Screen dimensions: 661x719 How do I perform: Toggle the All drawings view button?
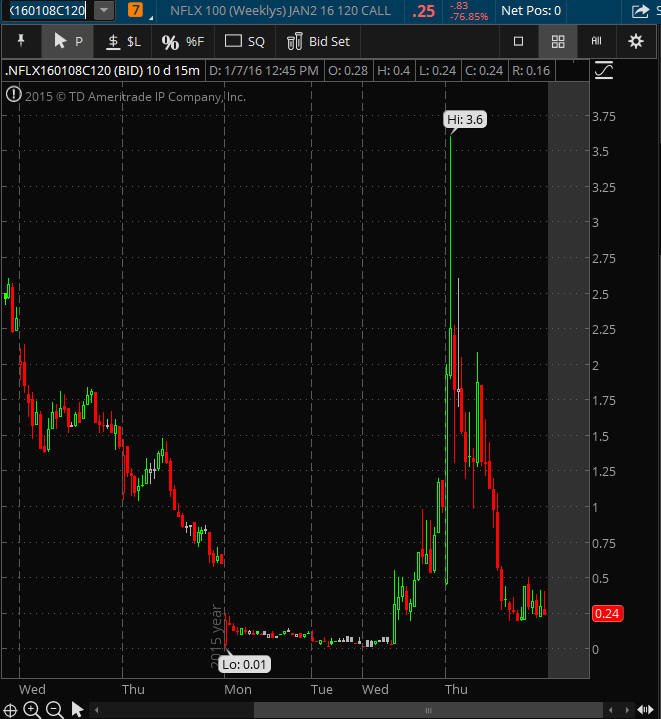point(596,41)
